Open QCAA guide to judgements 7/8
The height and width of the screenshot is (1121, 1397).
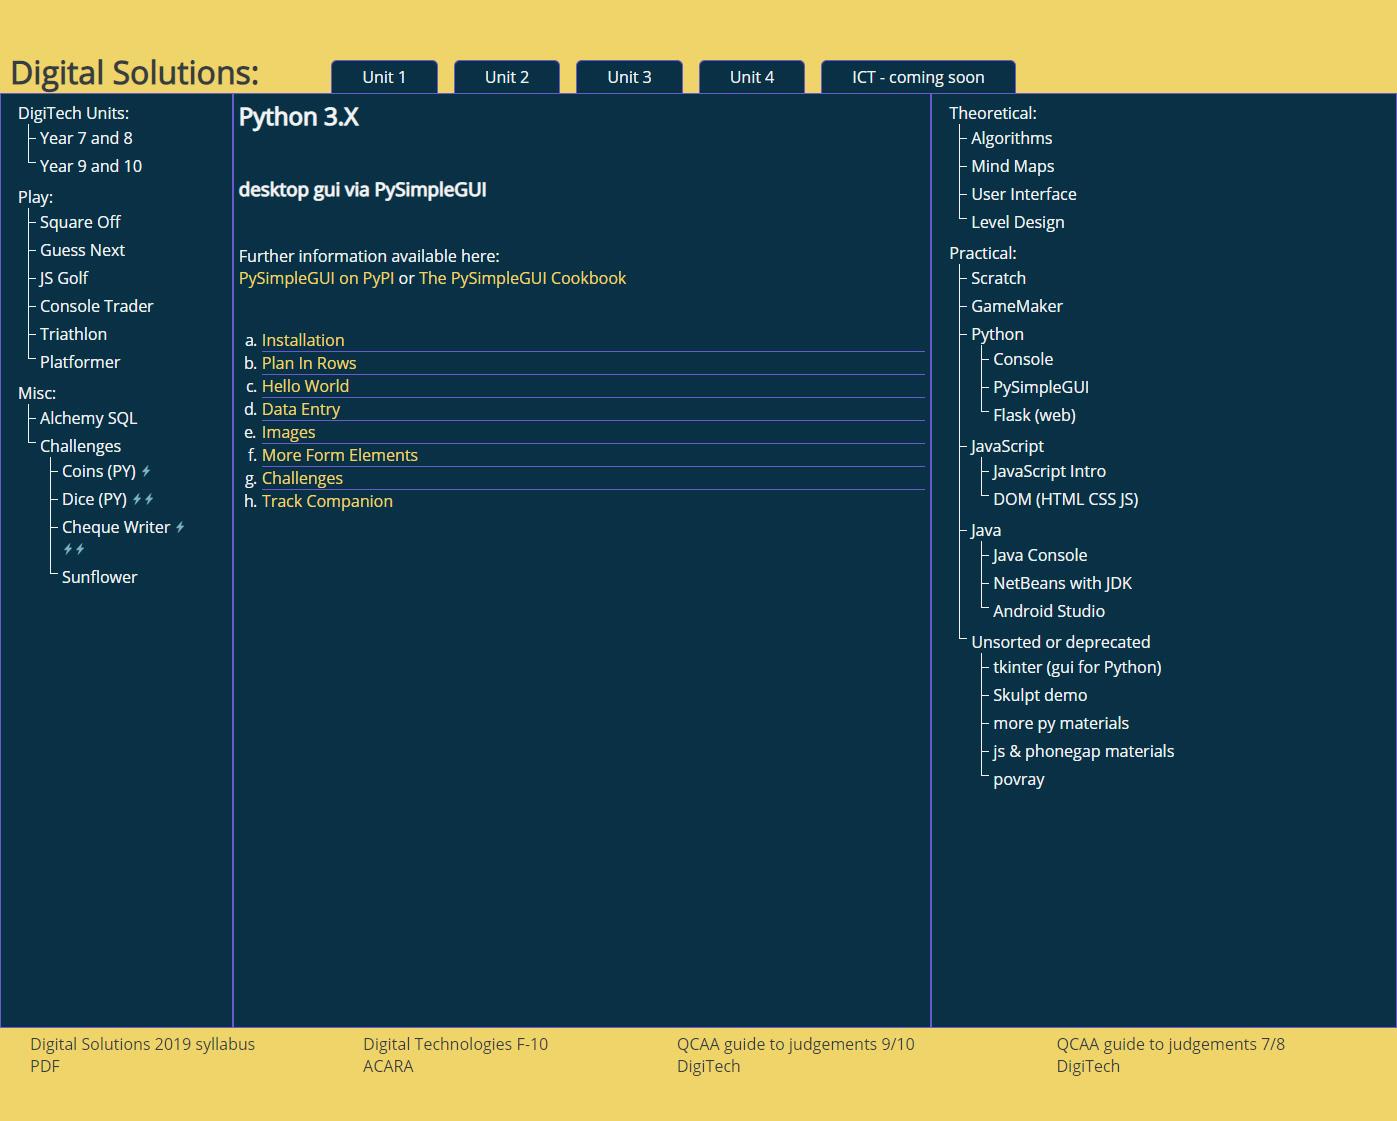point(1170,1055)
